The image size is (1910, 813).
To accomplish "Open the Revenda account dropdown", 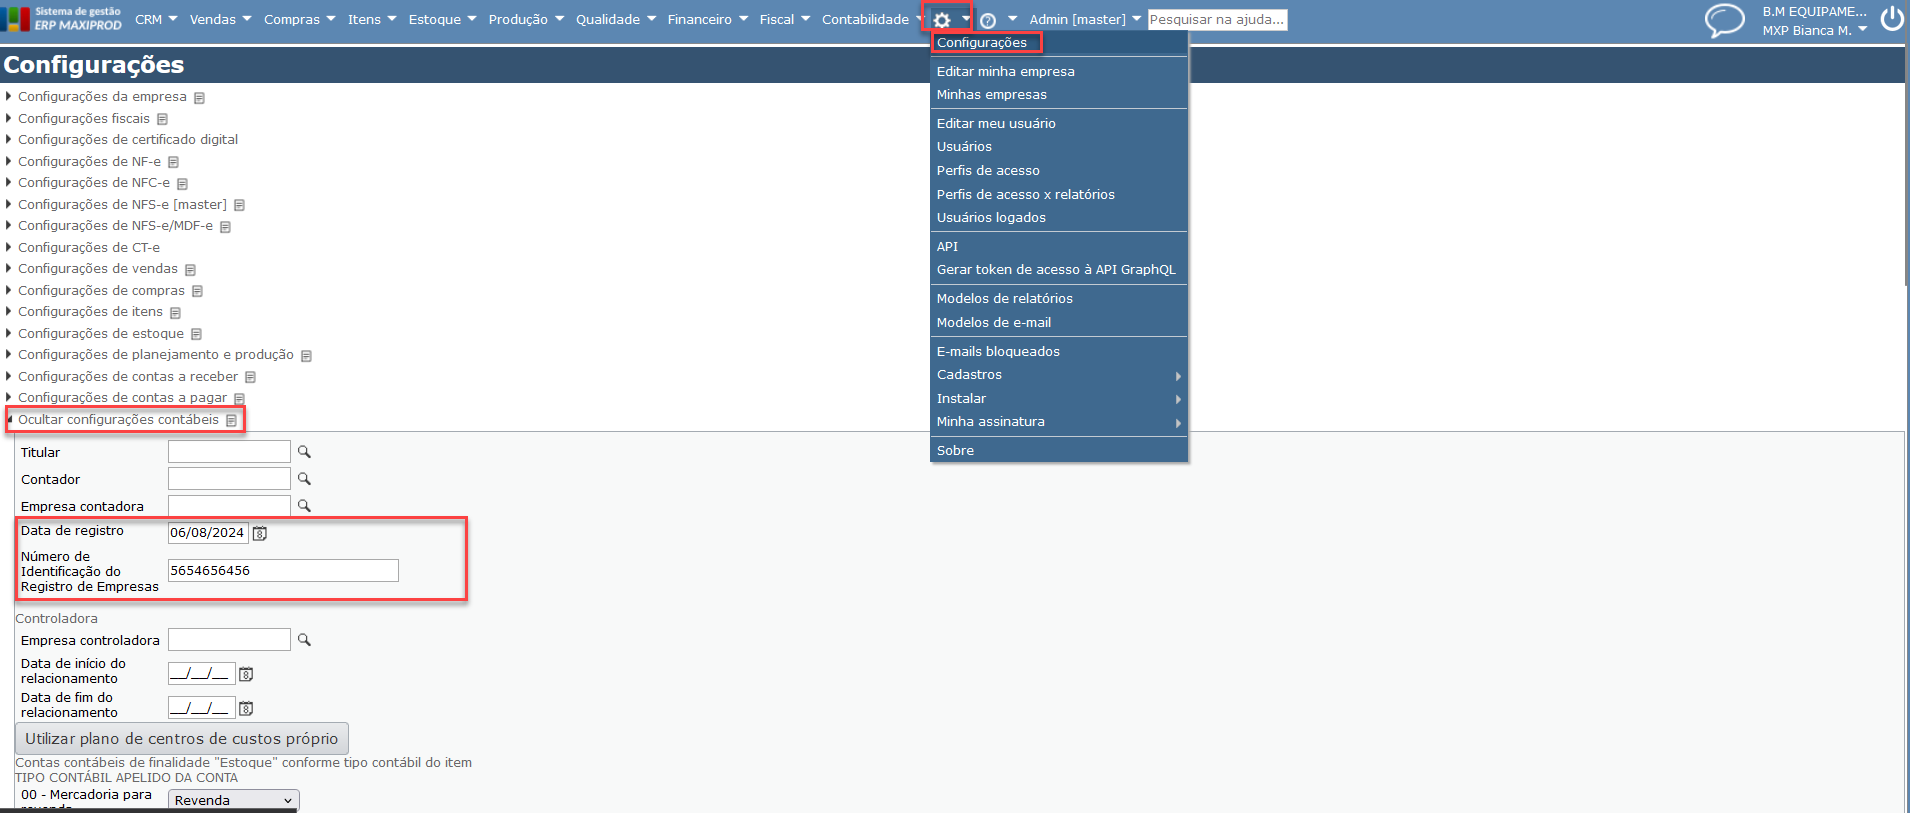I will pos(234,800).
